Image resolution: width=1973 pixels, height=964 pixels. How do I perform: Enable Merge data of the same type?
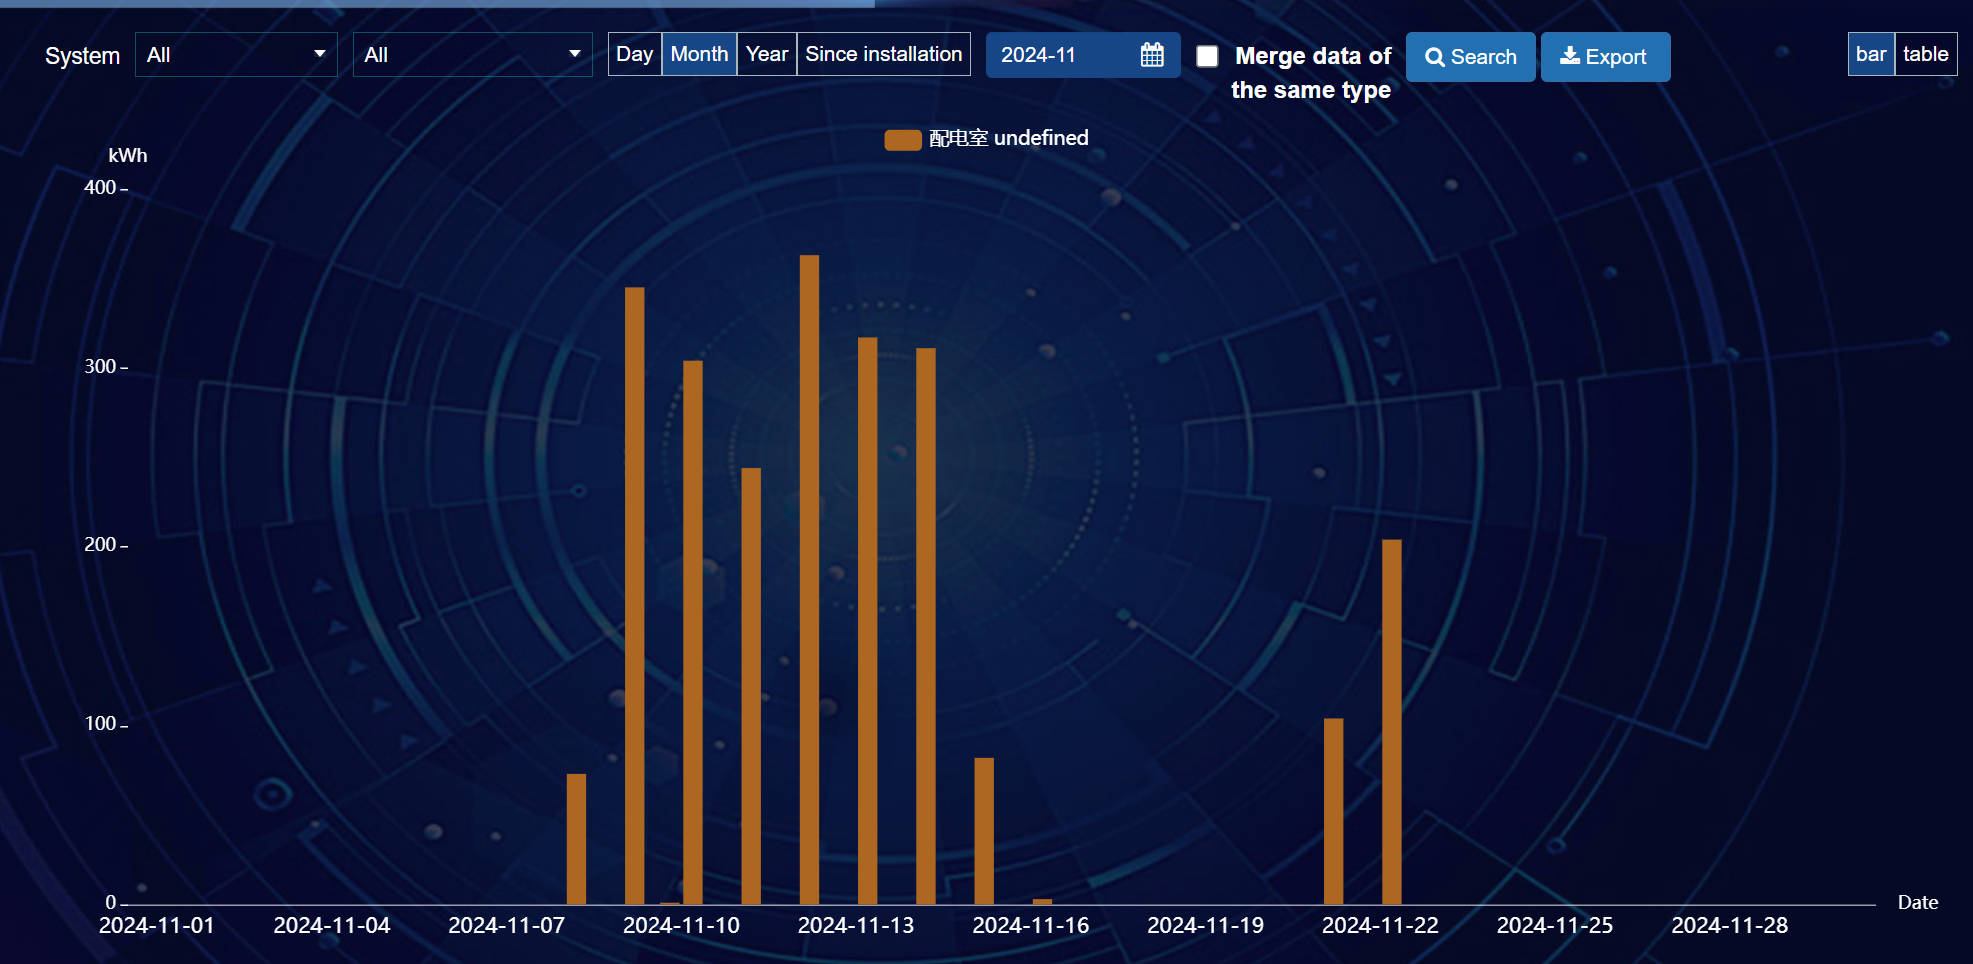(x=1207, y=57)
